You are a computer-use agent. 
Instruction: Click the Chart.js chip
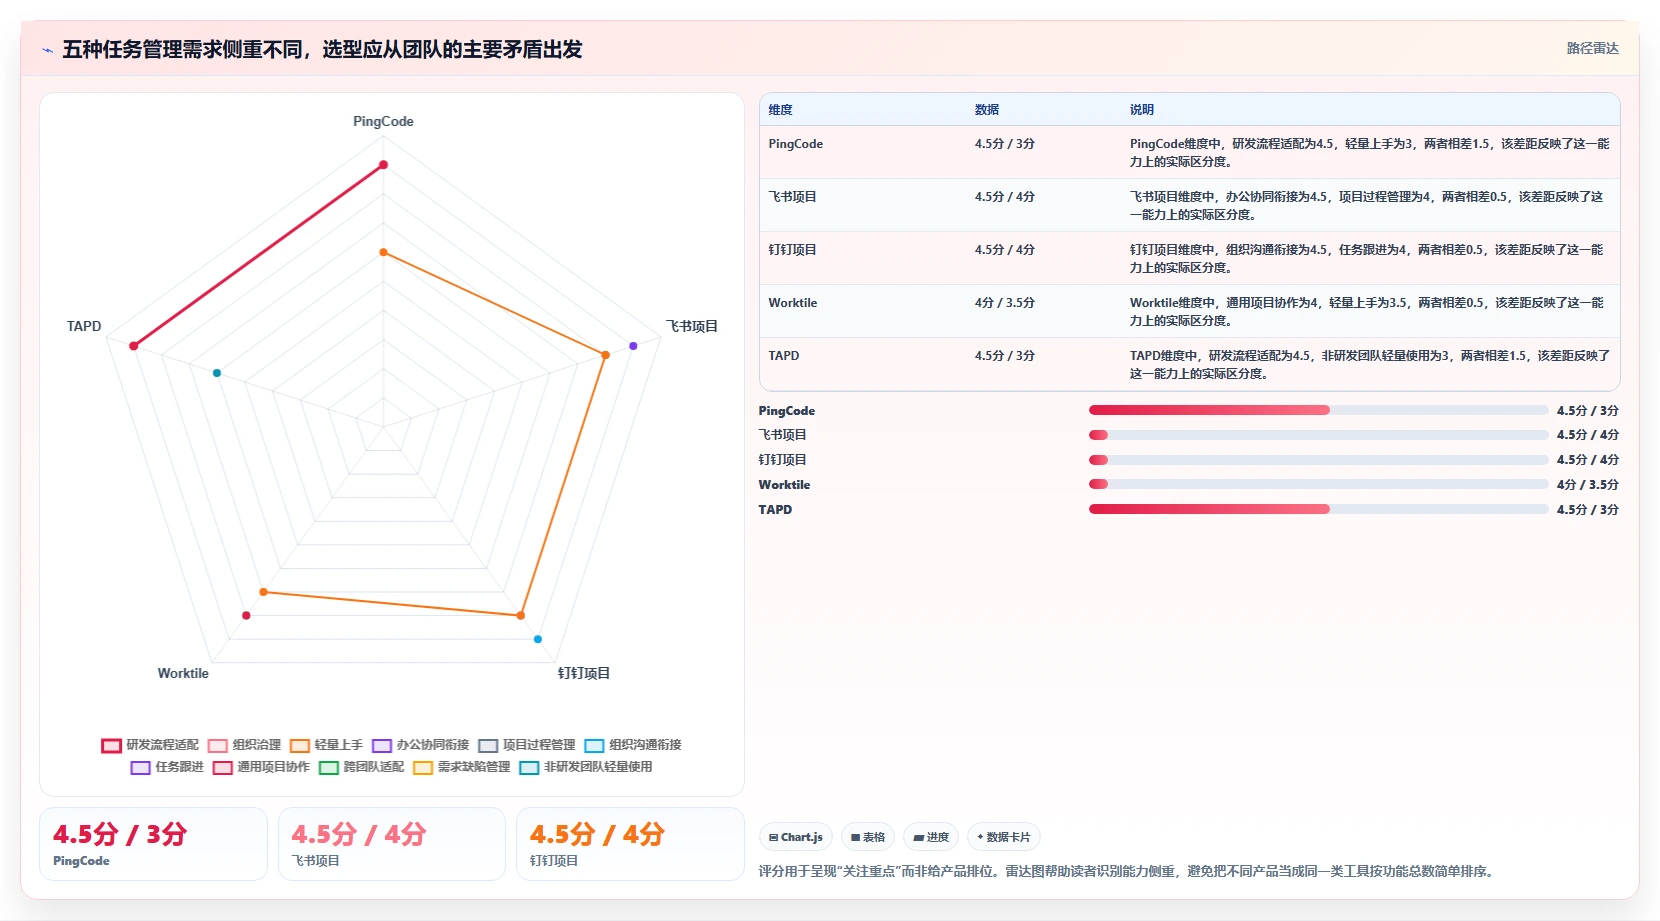click(796, 837)
